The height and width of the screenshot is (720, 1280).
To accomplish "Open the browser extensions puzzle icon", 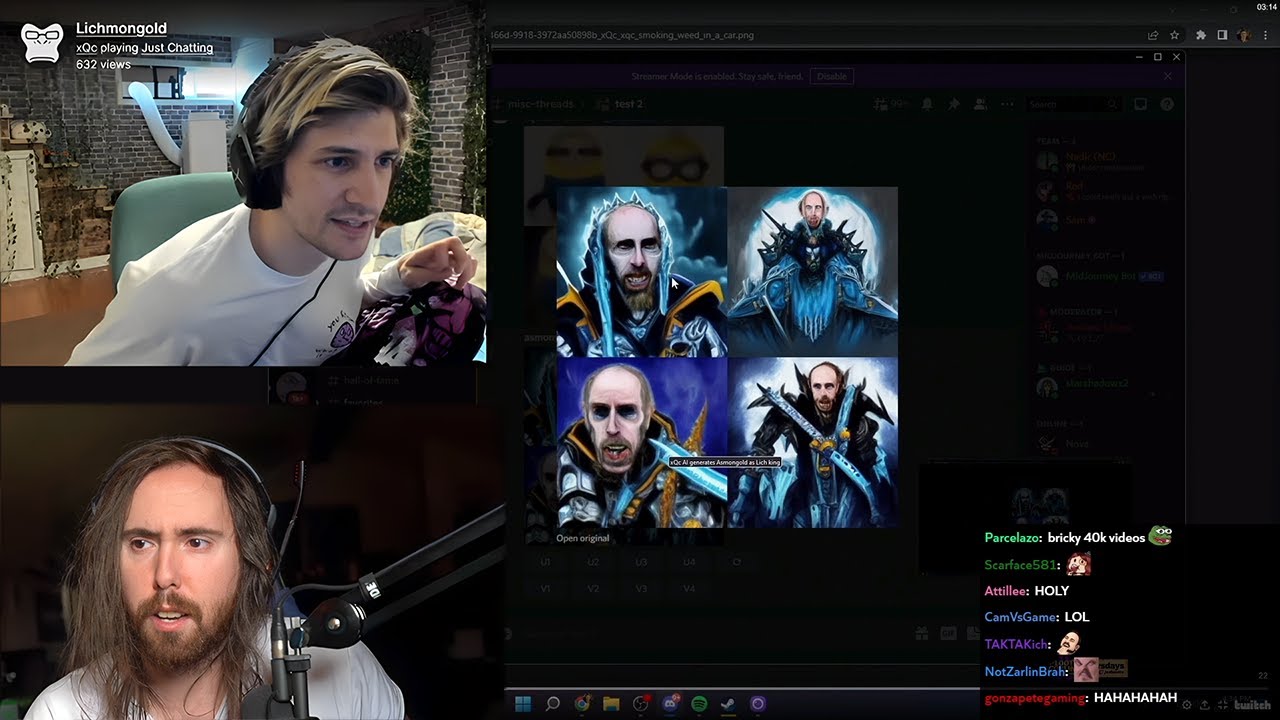I will 1201,35.
